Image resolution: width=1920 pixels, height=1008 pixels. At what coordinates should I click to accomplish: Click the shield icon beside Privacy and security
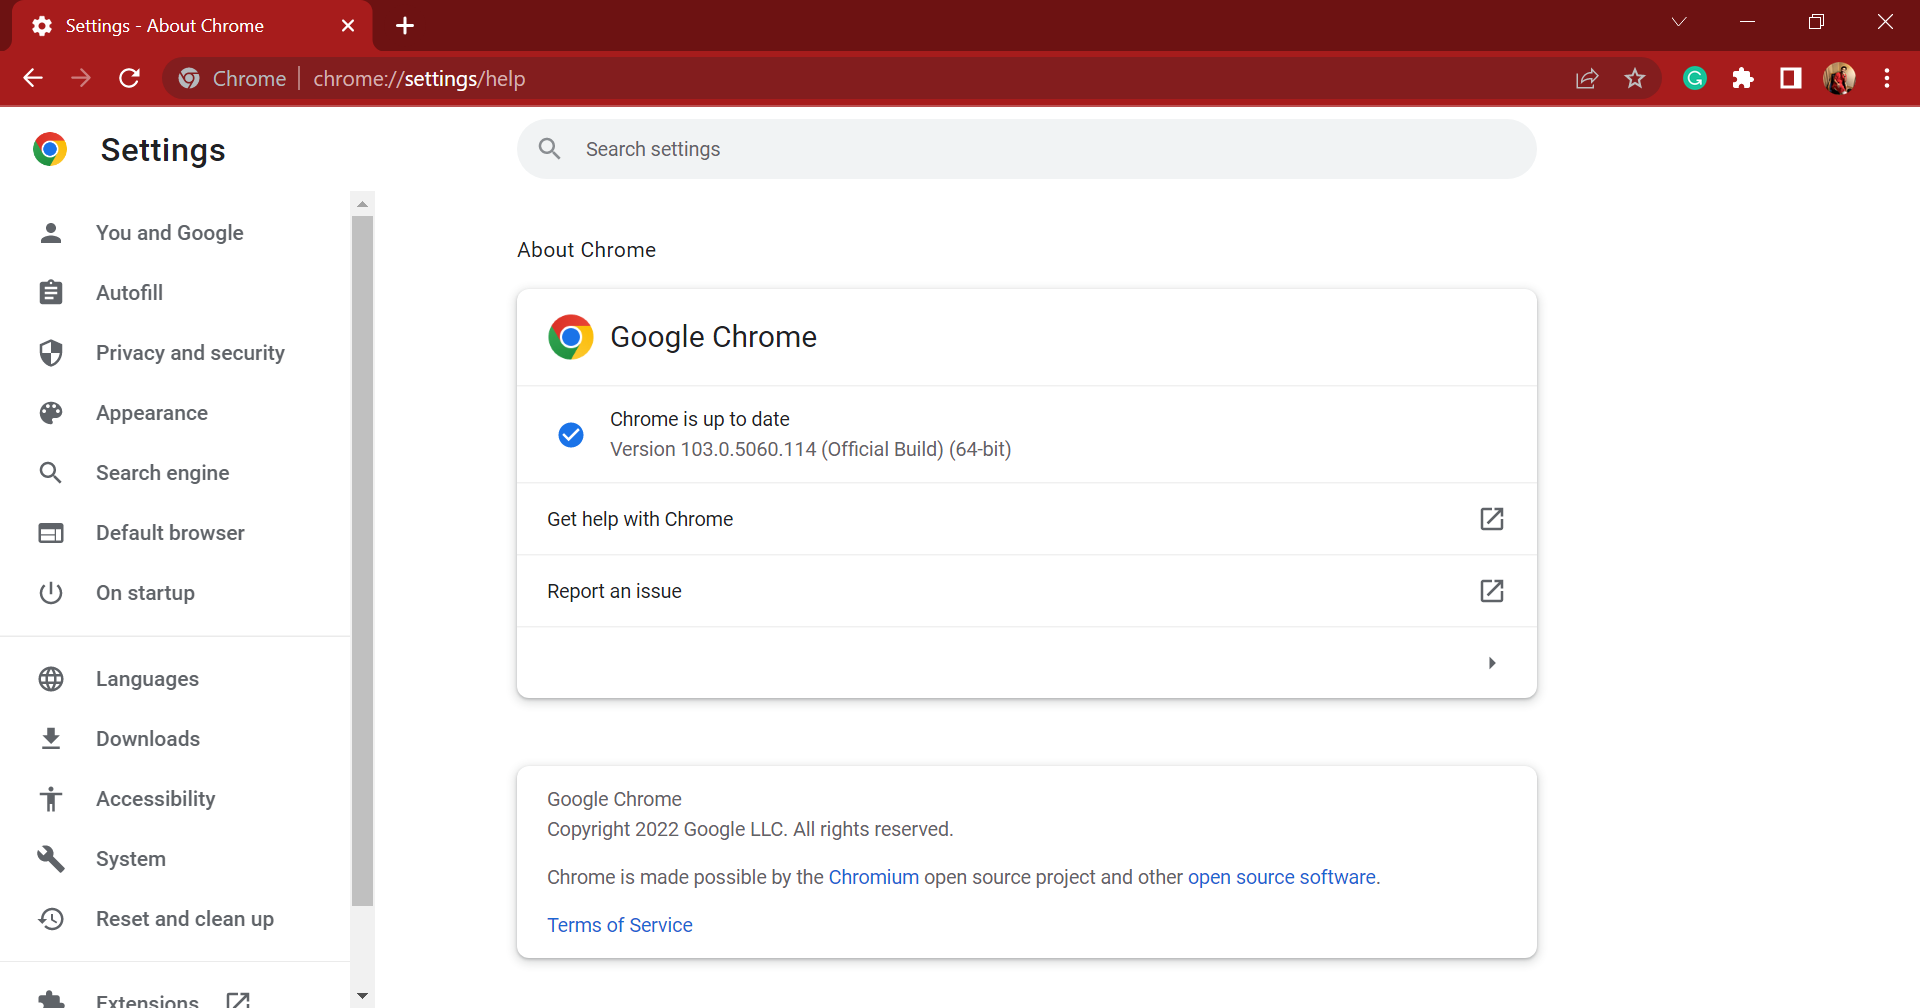click(x=51, y=353)
